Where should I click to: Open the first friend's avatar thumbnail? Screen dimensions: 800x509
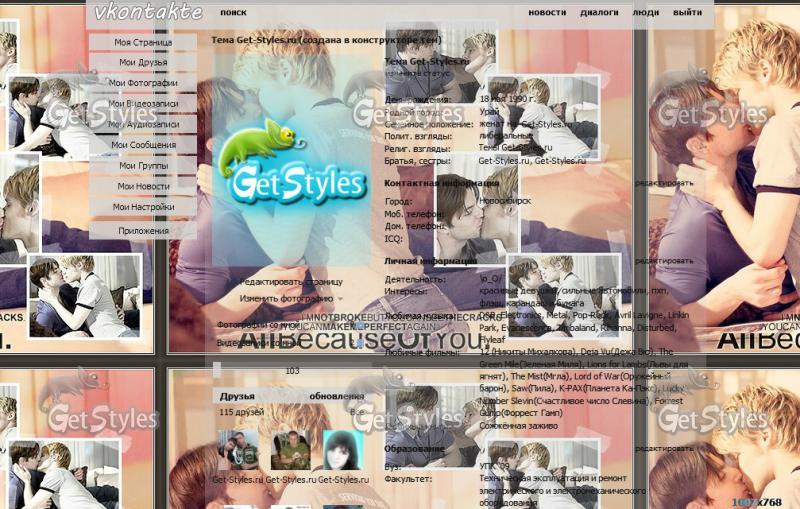[237, 450]
